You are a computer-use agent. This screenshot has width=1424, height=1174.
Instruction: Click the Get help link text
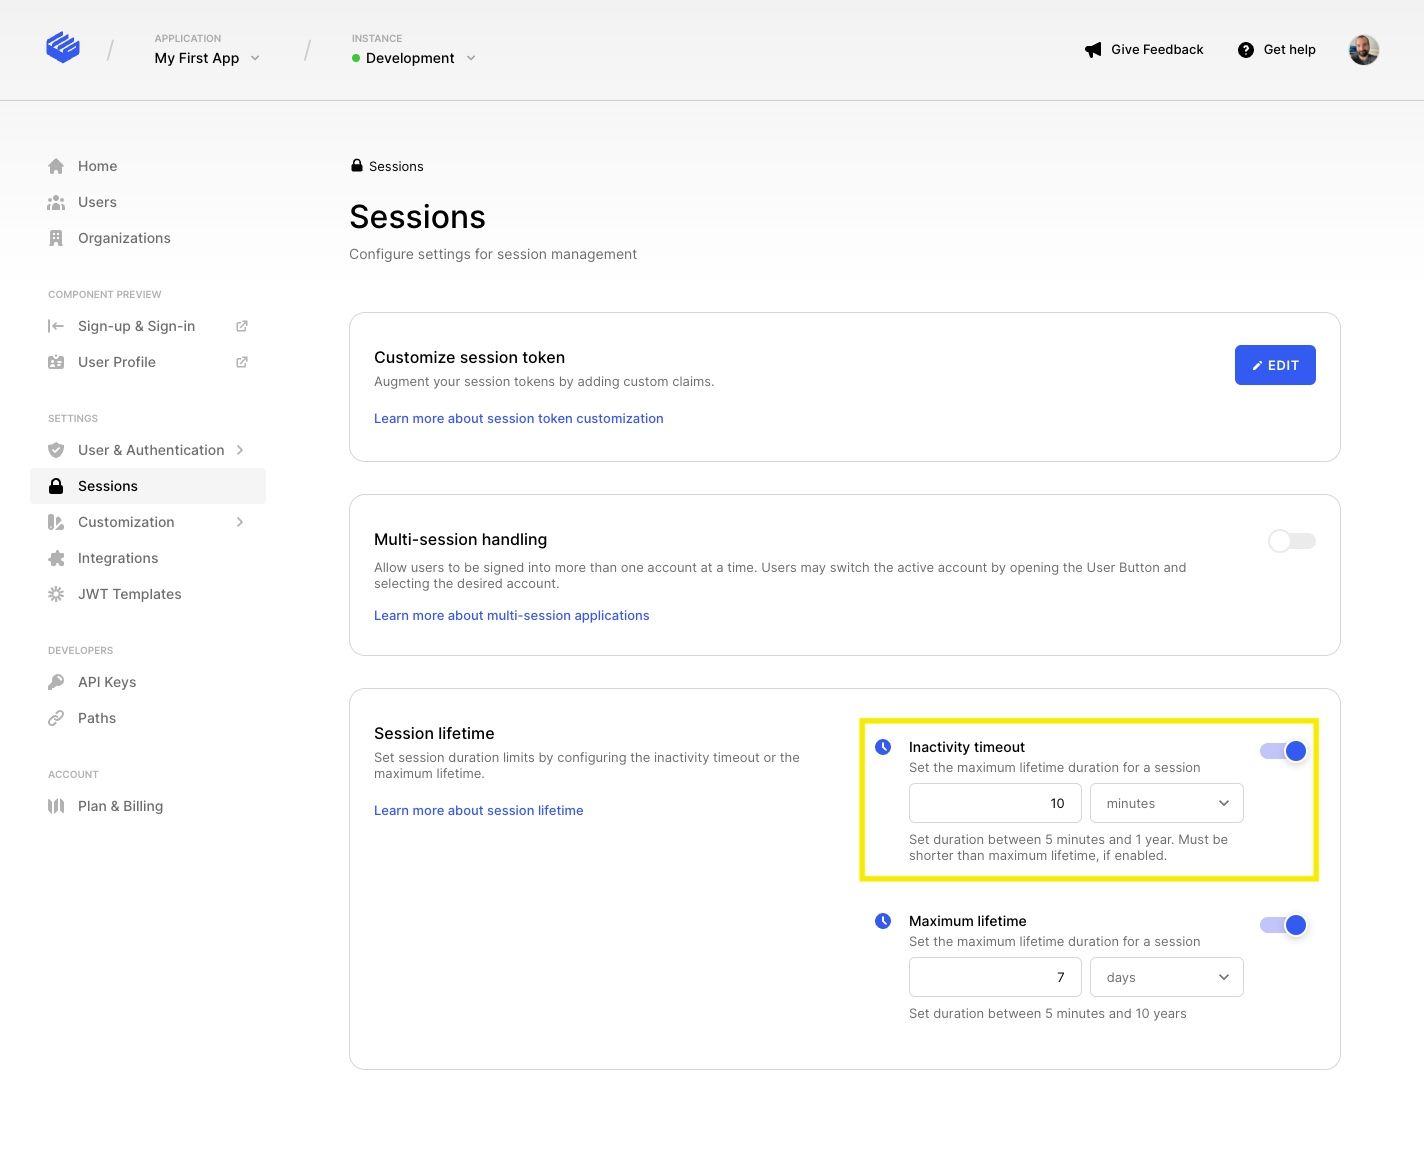pos(1289,50)
